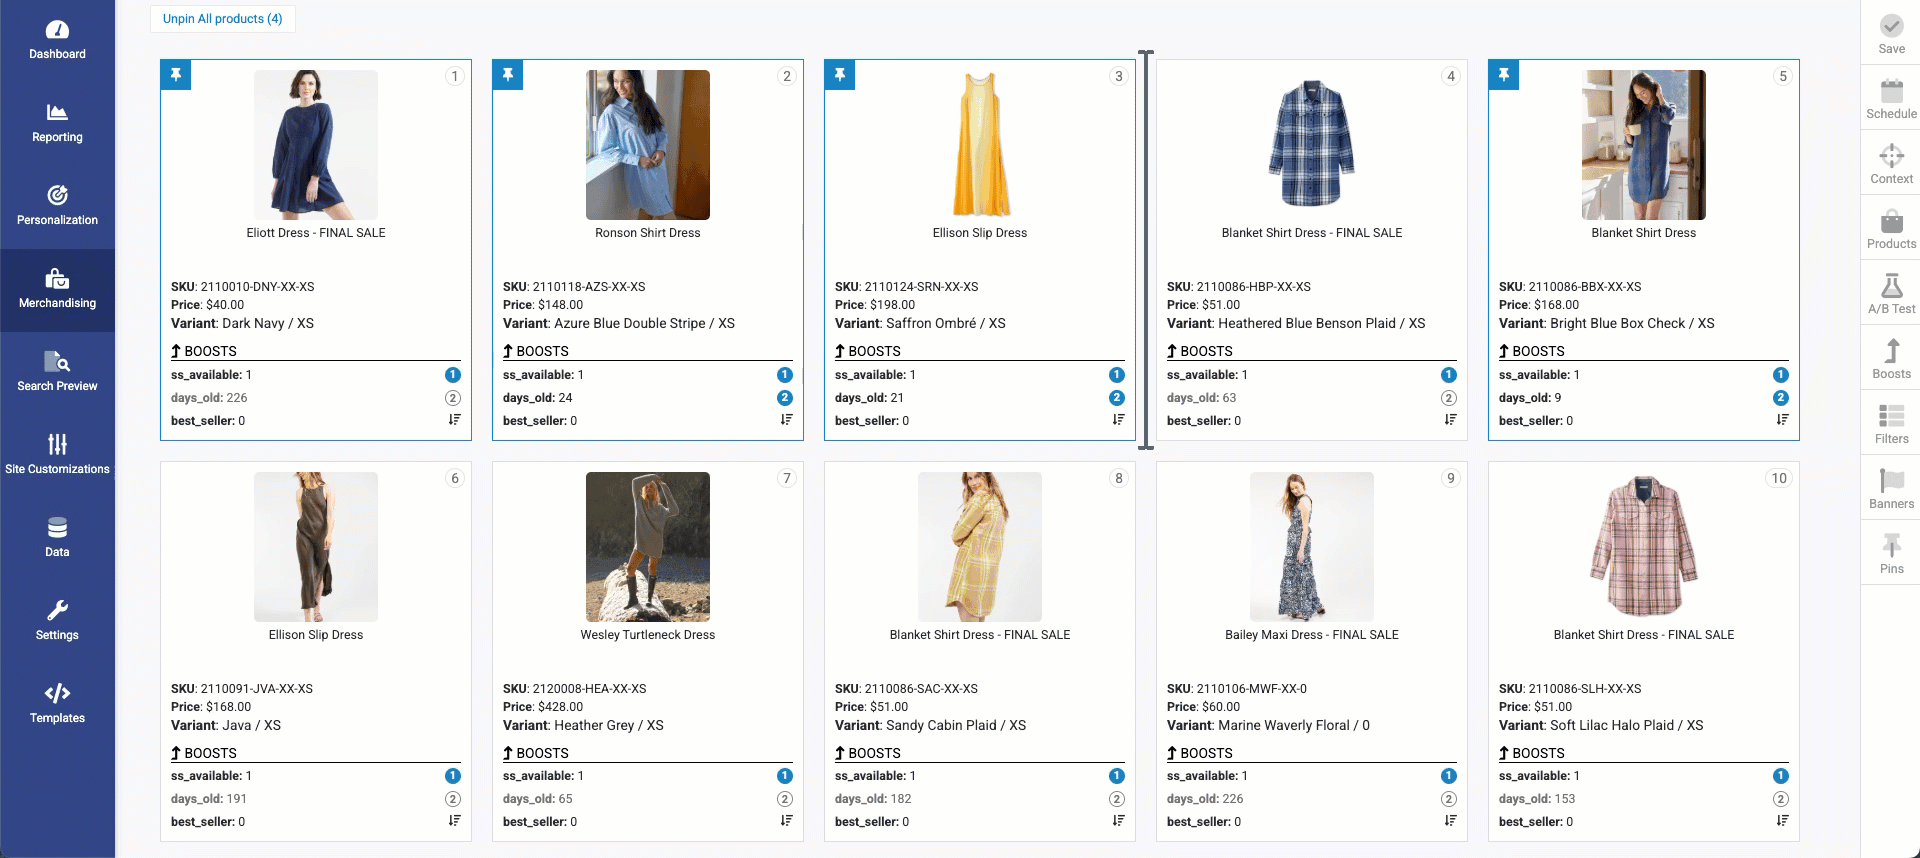Open the Banners flag tool
Image resolution: width=1920 pixels, height=858 pixels.
tap(1890, 488)
